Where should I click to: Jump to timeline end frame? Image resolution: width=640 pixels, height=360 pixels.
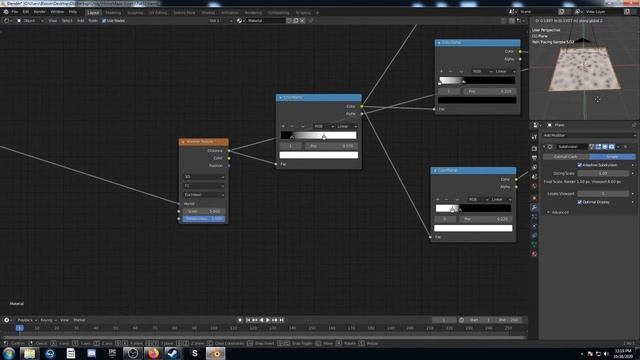282,320
